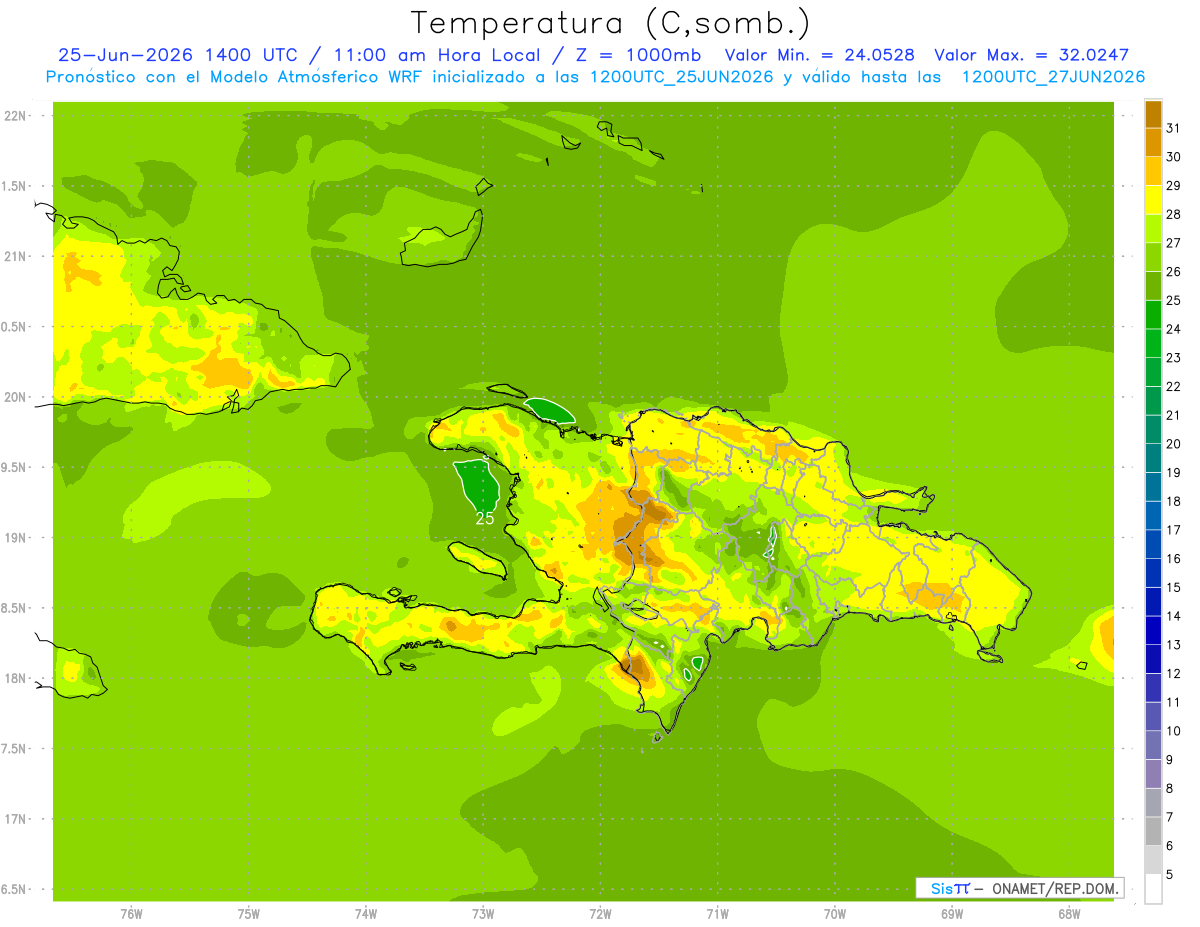1200x927 pixels.
Task: Click the "Valor Max. = 32.0247" value
Action: (1032, 55)
